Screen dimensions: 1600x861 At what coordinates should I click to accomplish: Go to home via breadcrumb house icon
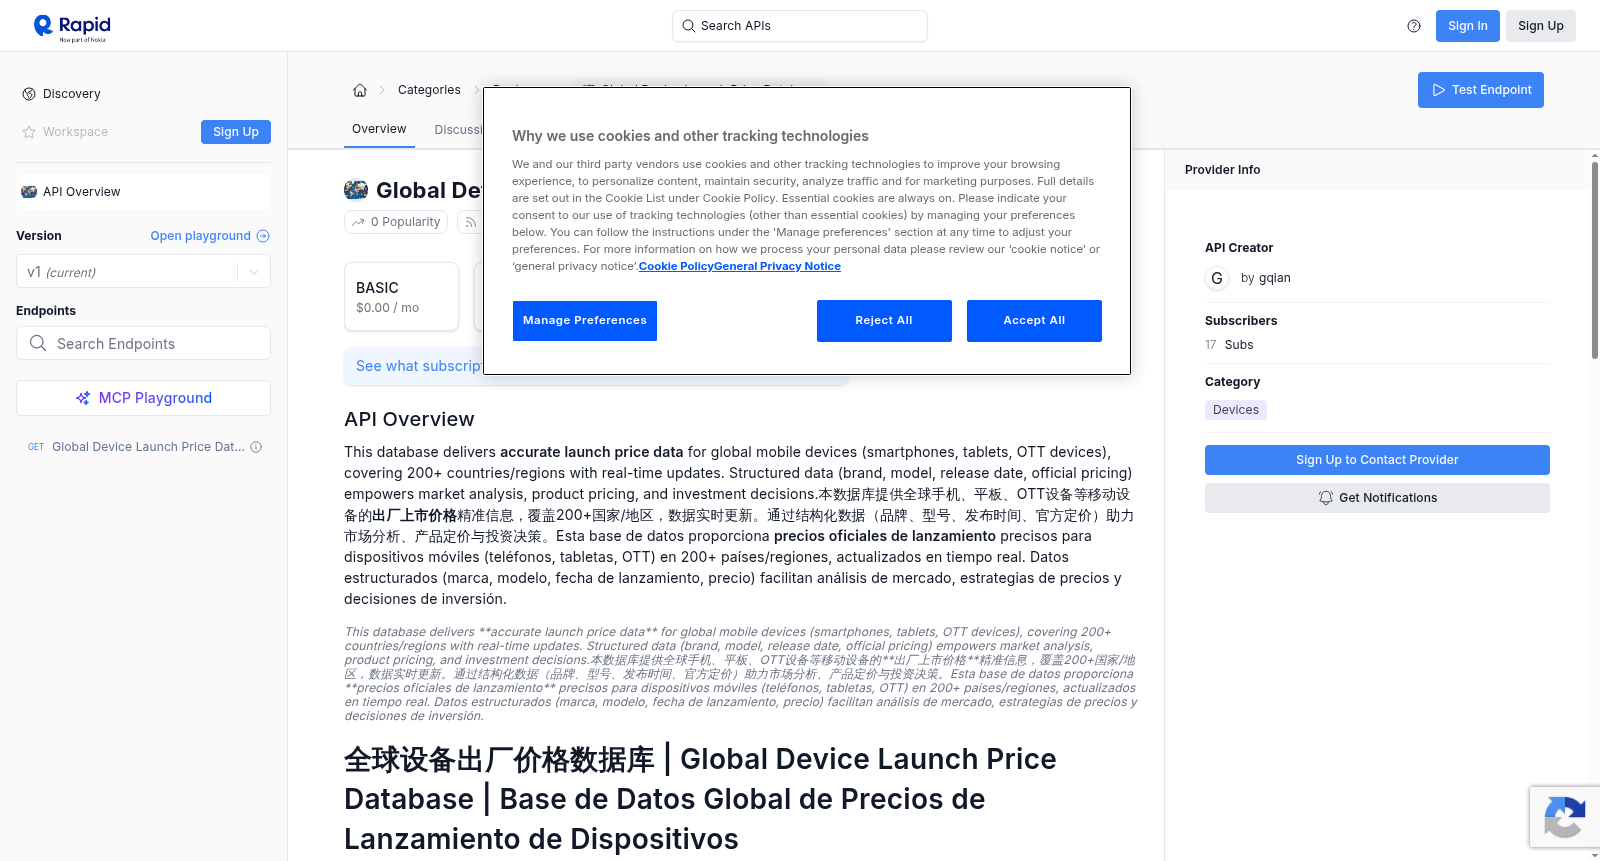360,90
